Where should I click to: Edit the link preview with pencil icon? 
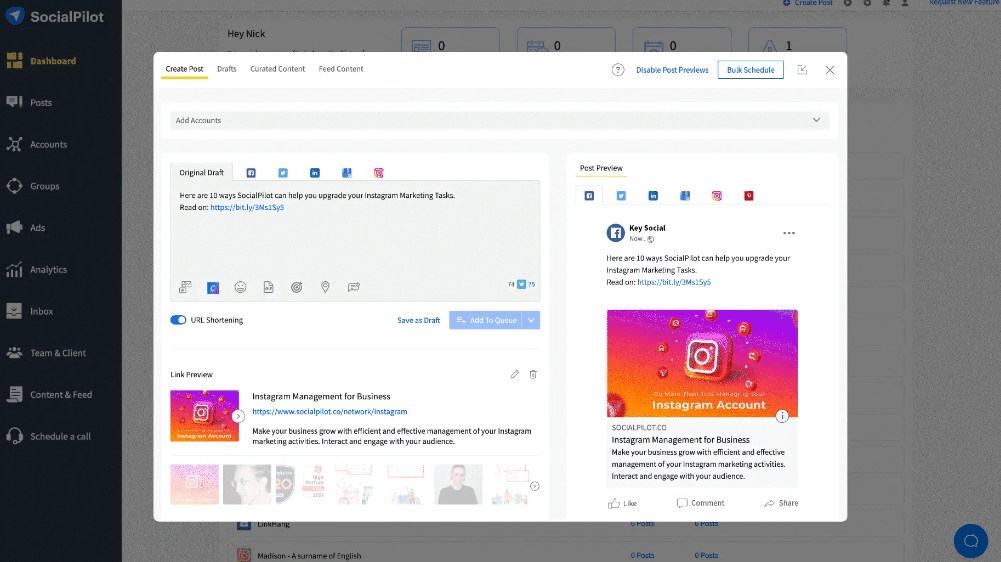point(515,374)
